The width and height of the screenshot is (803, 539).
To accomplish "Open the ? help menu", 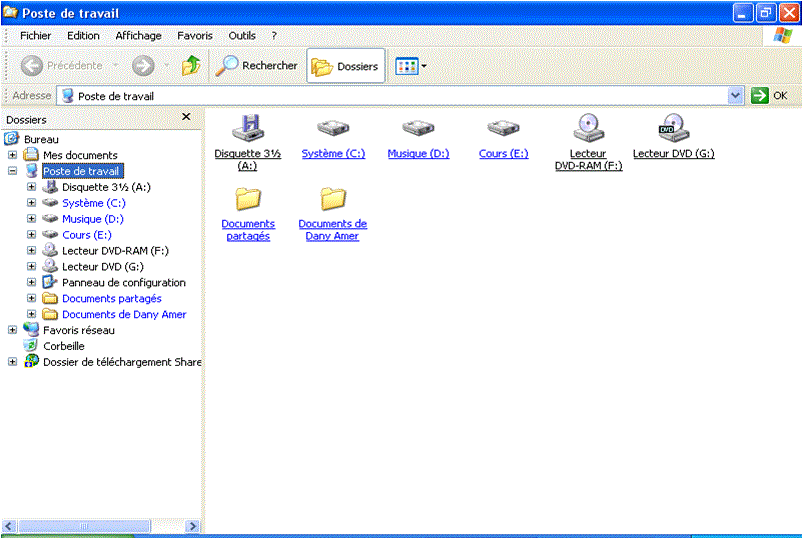I will pyautogui.click(x=274, y=36).
